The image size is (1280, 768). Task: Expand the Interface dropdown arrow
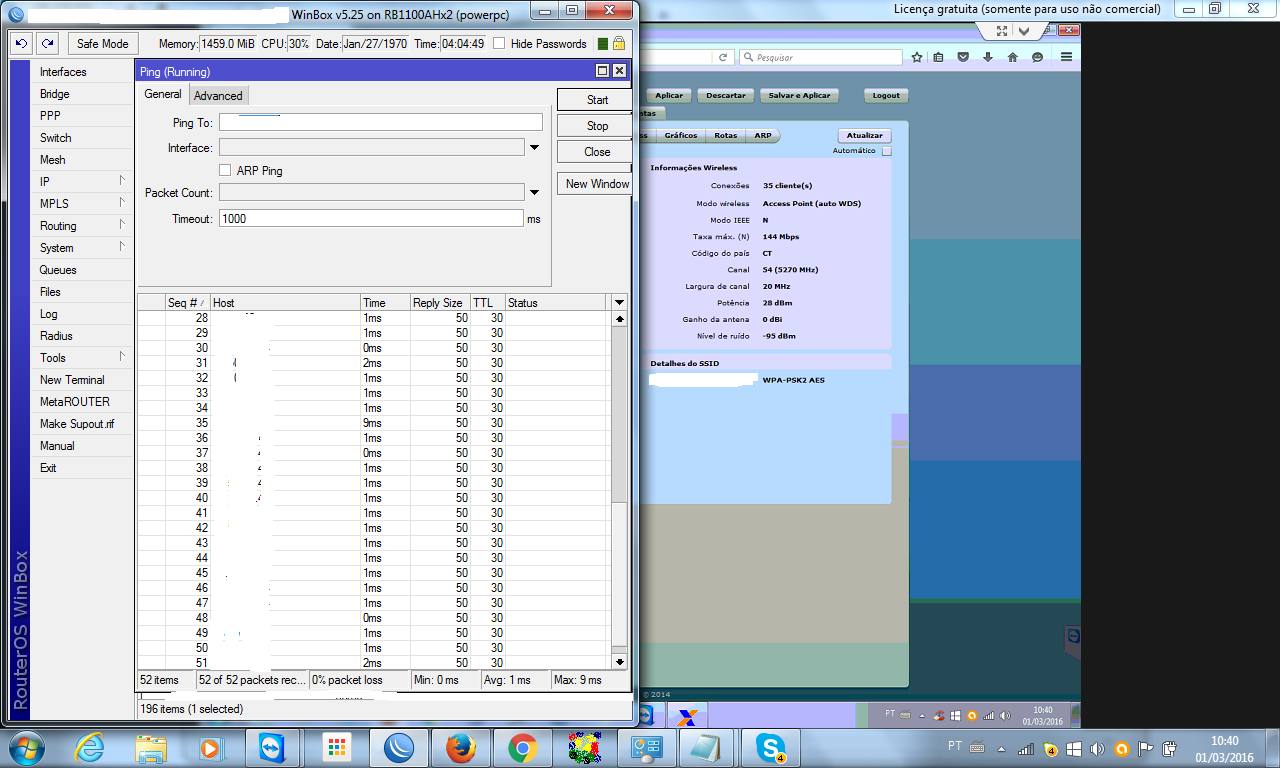coord(534,148)
